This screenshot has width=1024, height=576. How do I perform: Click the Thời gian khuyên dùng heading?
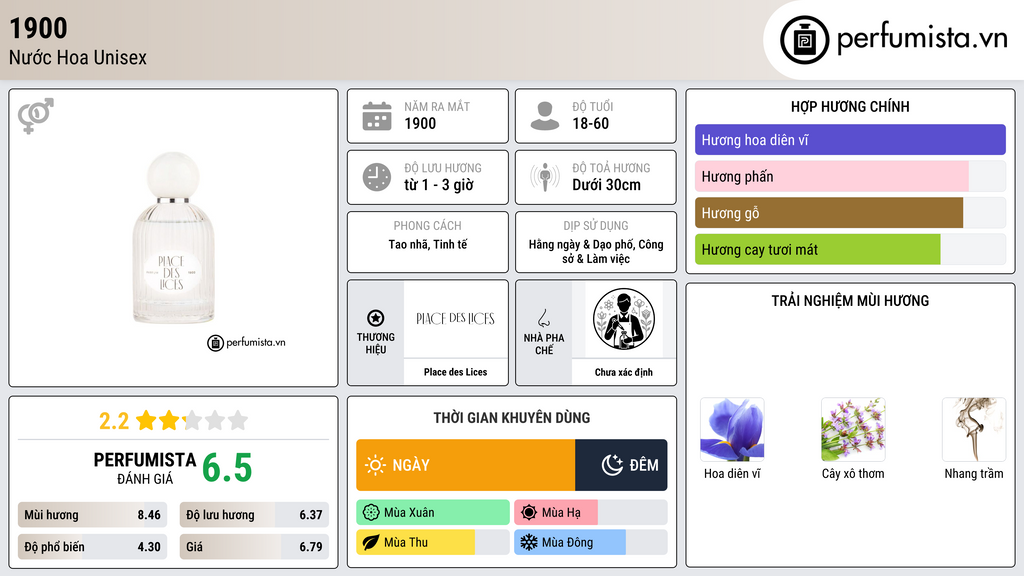click(x=511, y=418)
